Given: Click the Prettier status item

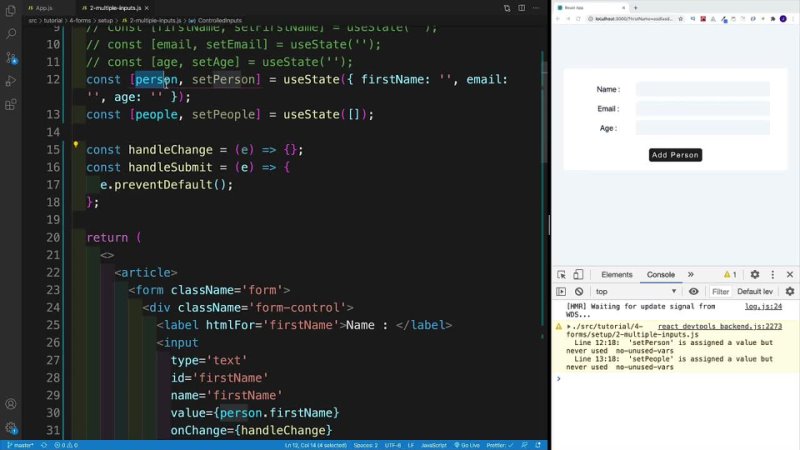Looking at the screenshot, I should [x=500, y=445].
